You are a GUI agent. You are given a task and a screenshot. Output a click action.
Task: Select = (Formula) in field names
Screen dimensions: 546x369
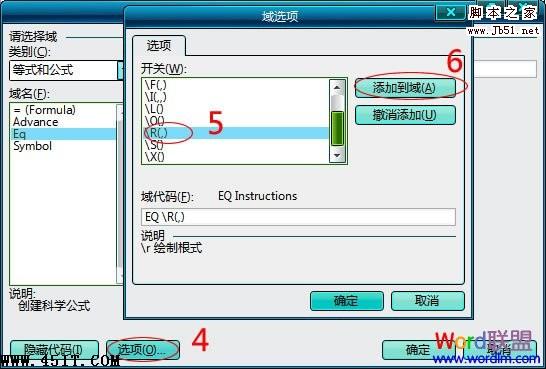pyautogui.click(x=63, y=110)
